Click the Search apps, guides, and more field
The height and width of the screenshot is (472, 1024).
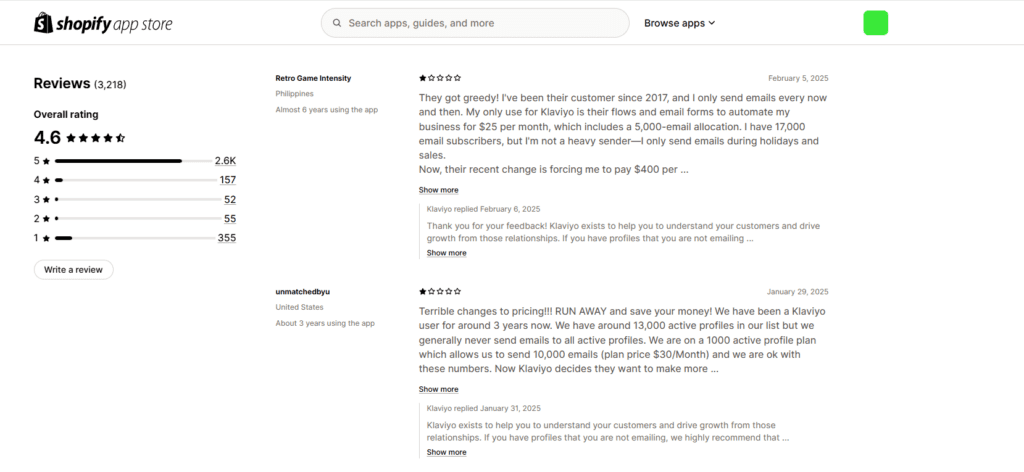pyautogui.click(x=480, y=23)
